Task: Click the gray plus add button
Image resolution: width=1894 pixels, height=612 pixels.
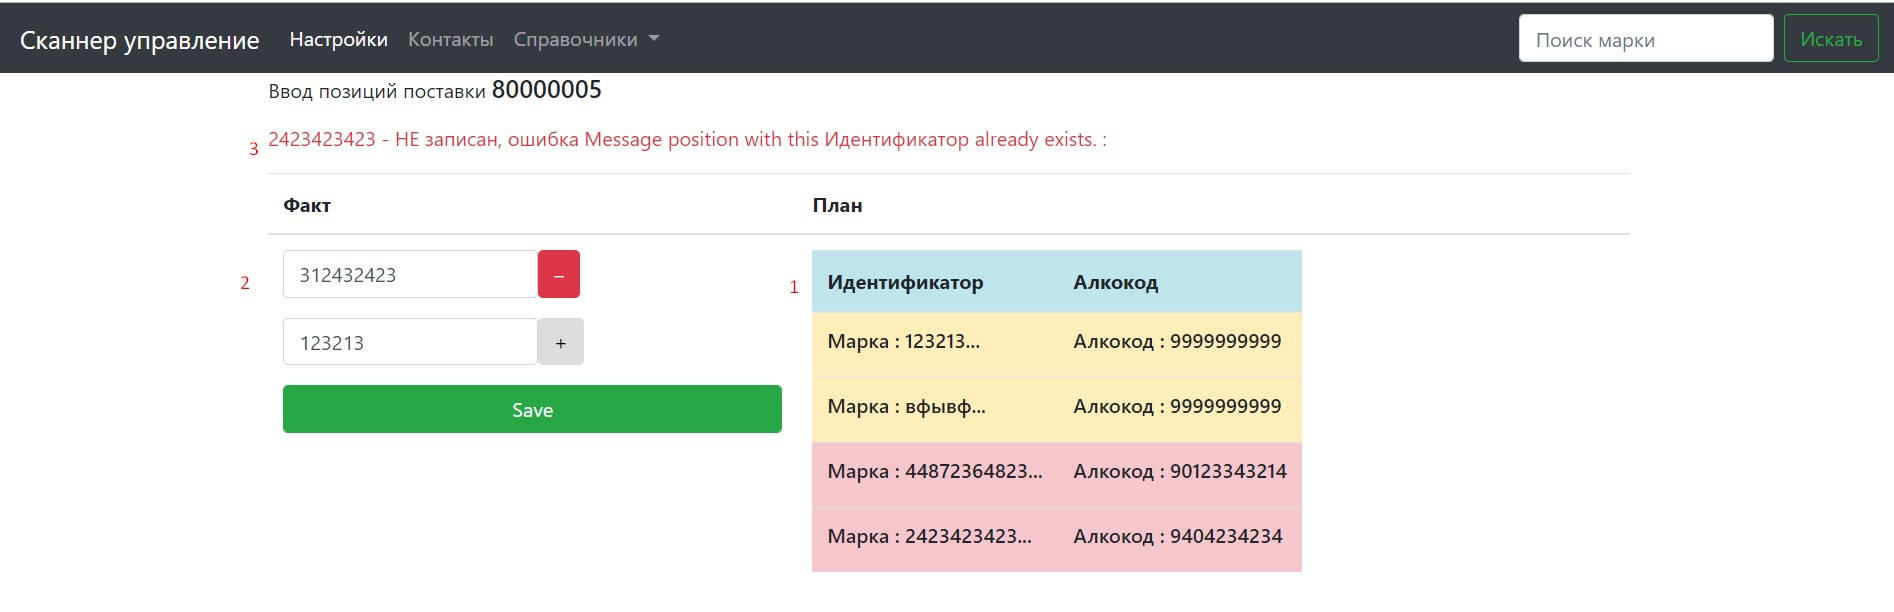Action: (x=560, y=343)
